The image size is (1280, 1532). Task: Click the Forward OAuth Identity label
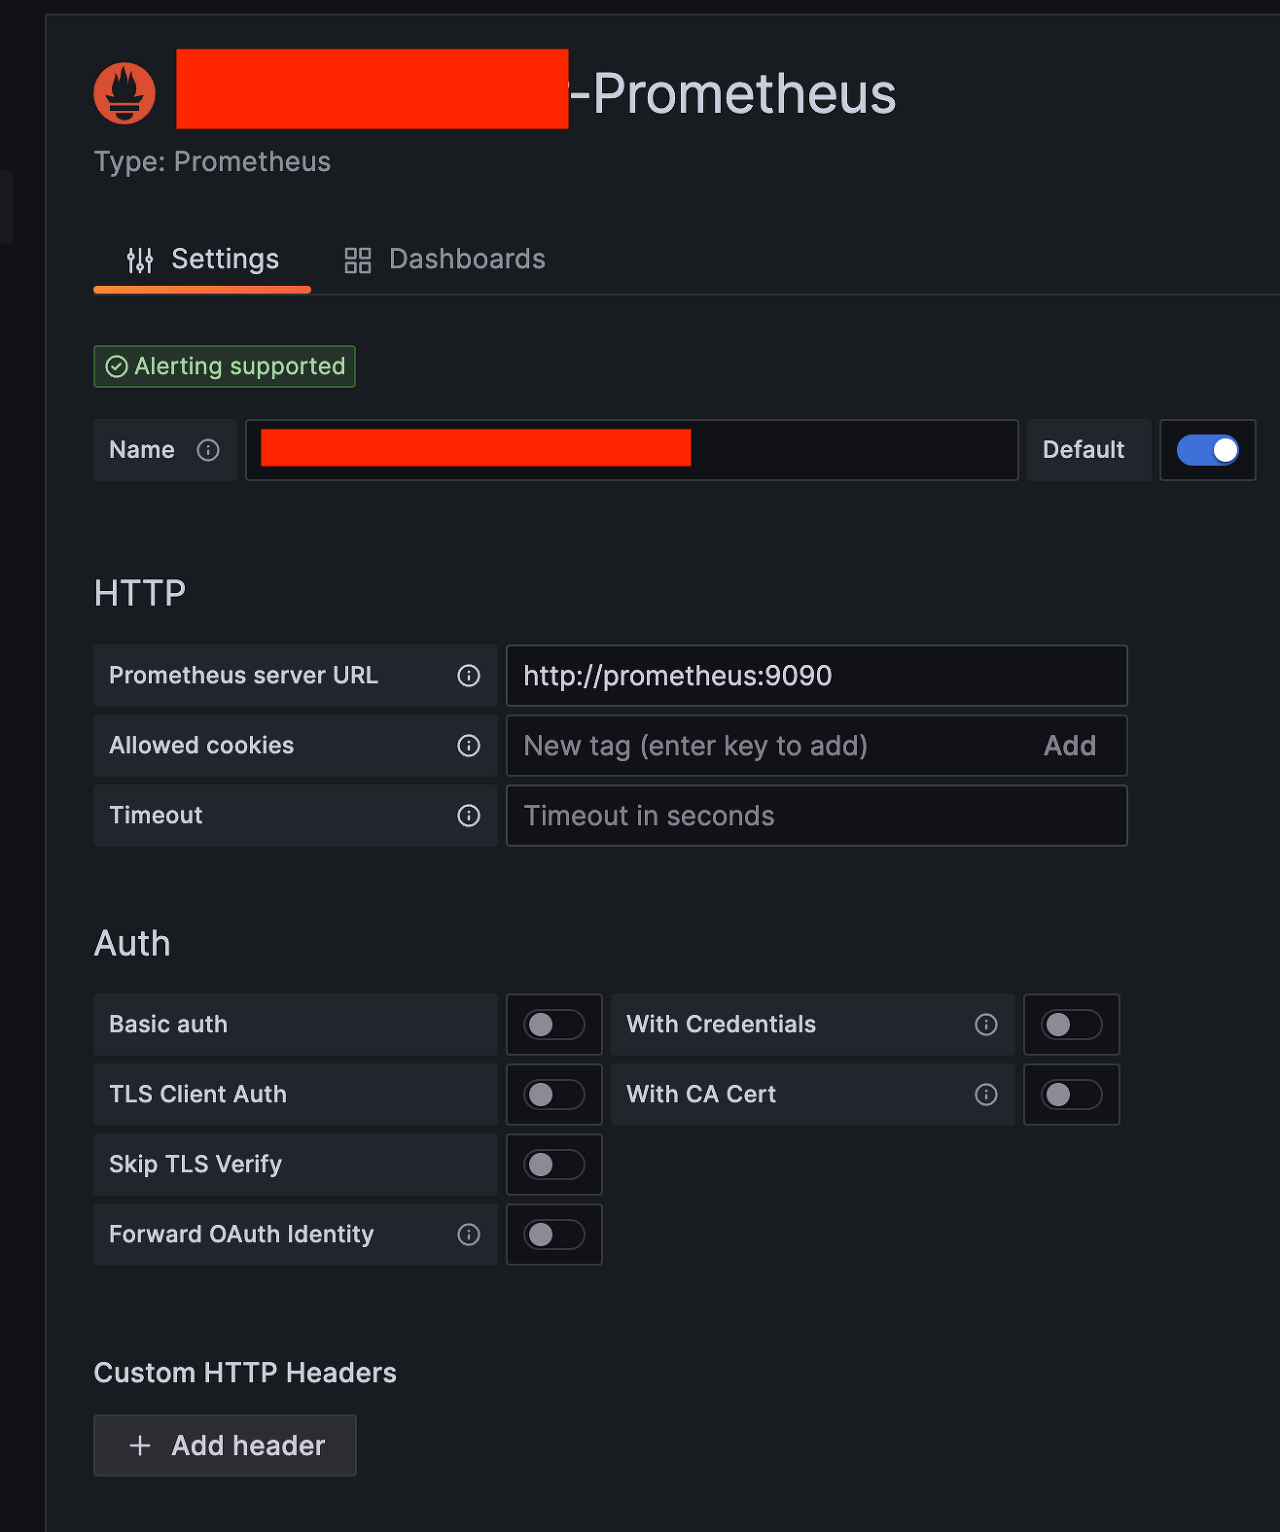(241, 1235)
